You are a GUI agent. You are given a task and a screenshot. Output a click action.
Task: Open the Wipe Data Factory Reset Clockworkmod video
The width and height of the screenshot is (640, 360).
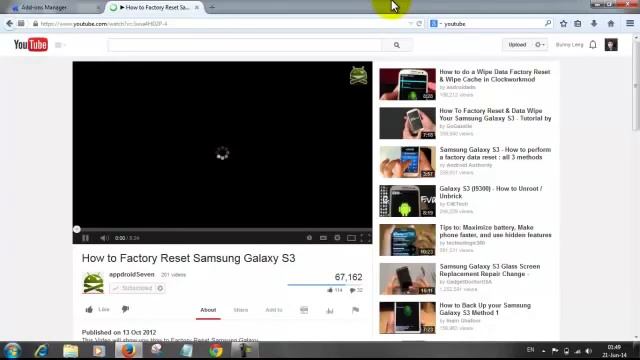coord(495,76)
